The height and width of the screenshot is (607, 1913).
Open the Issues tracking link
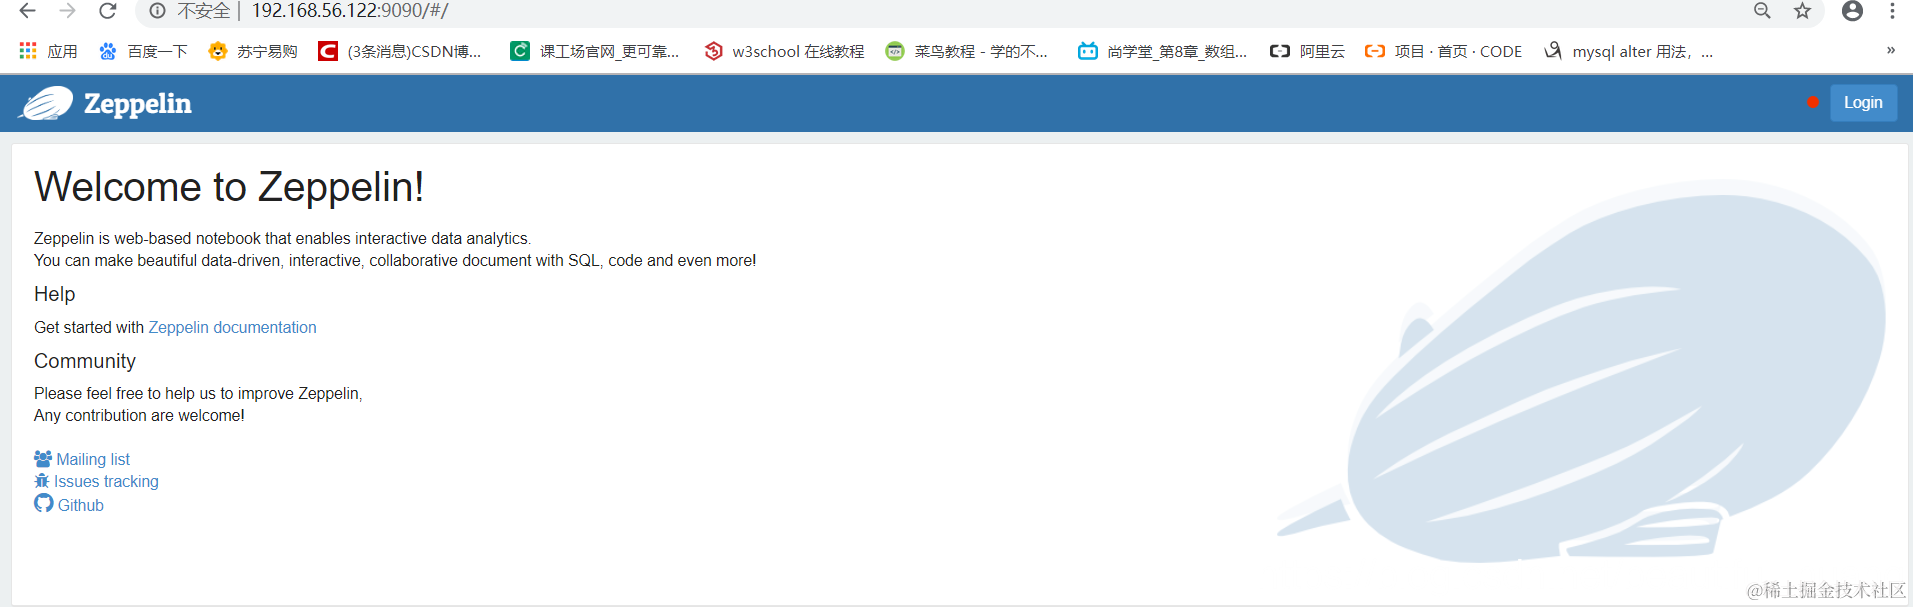coord(106,482)
